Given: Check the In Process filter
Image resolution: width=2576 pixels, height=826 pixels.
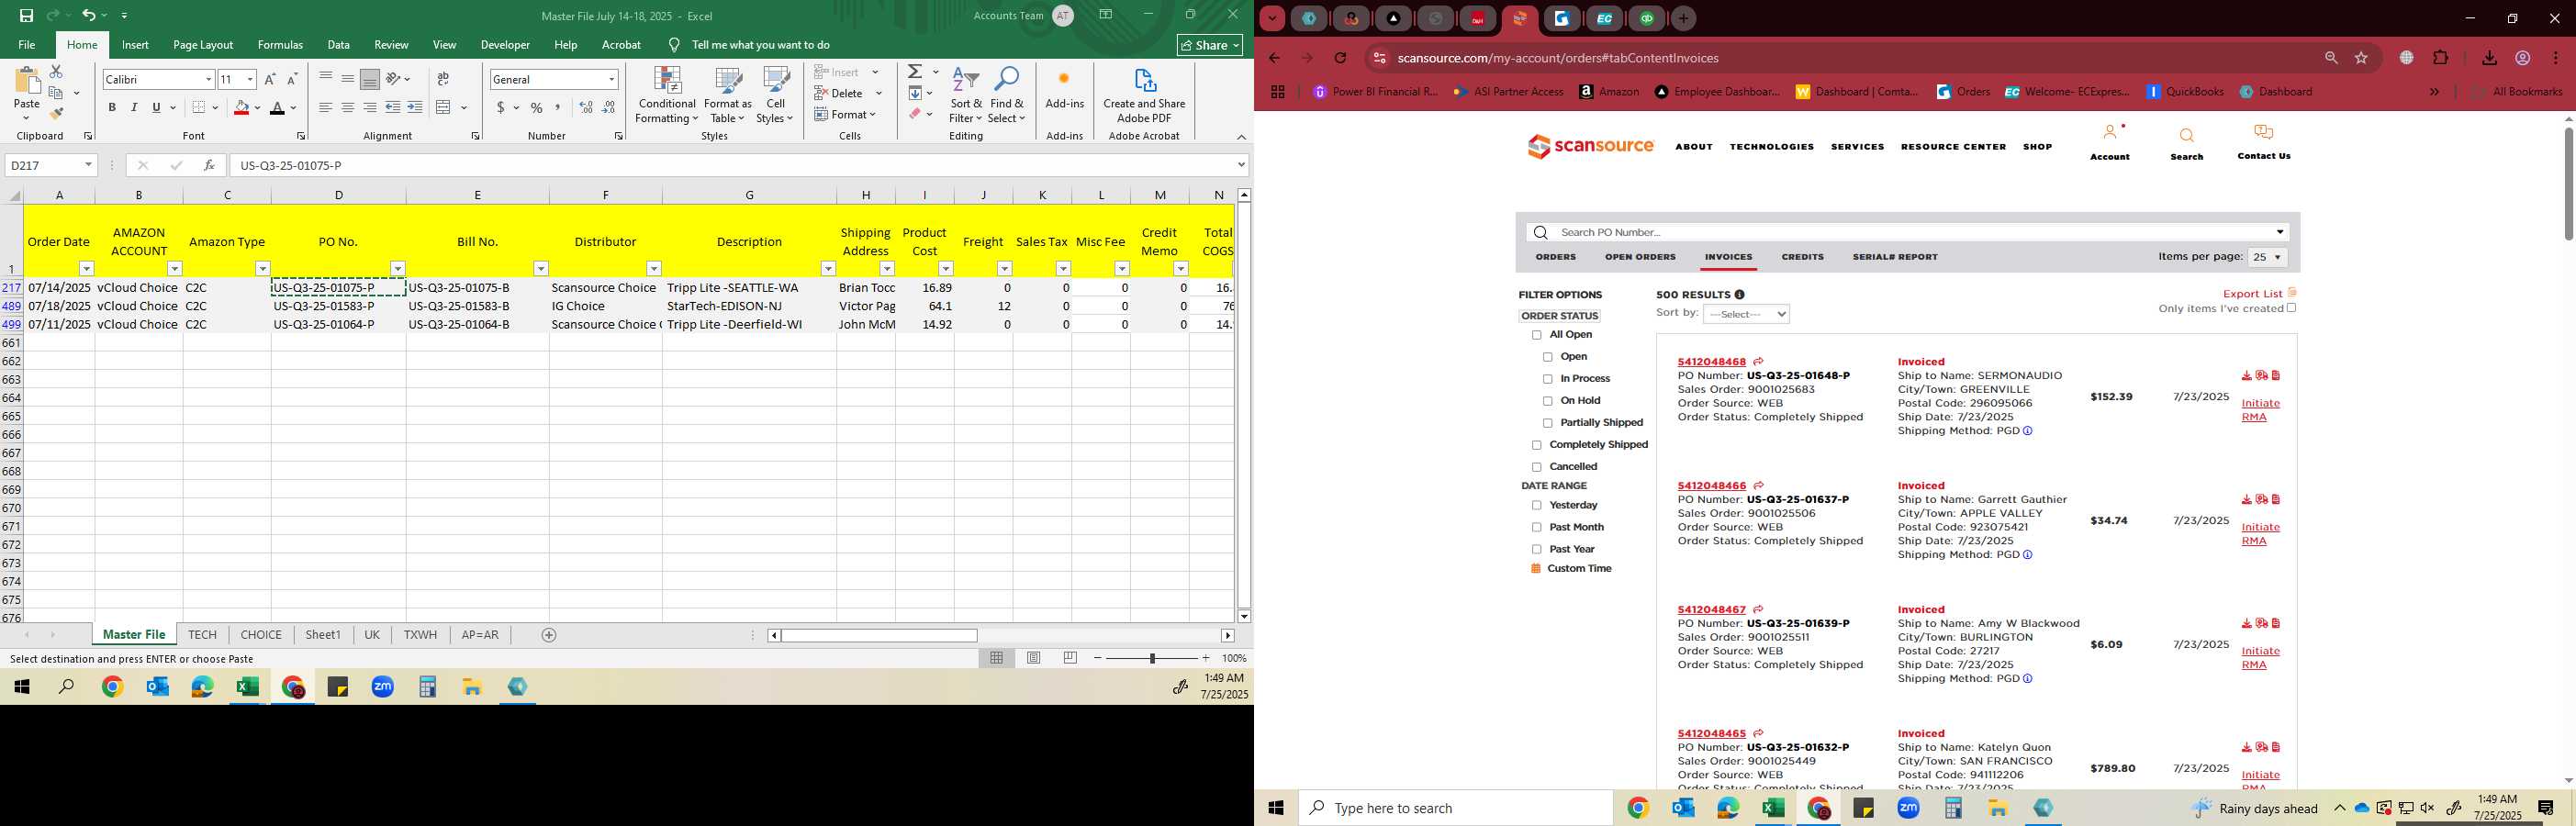Looking at the screenshot, I should point(1548,379).
